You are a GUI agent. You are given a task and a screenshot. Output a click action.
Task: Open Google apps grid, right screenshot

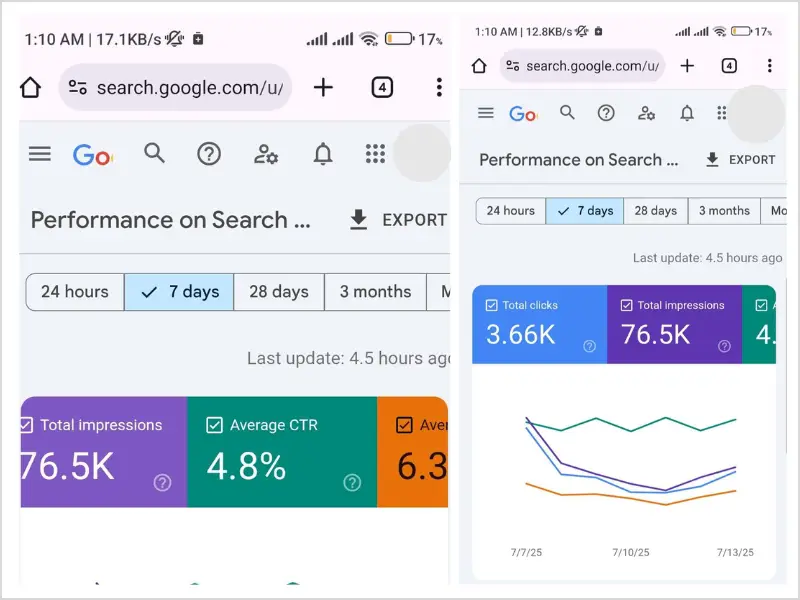click(x=721, y=113)
